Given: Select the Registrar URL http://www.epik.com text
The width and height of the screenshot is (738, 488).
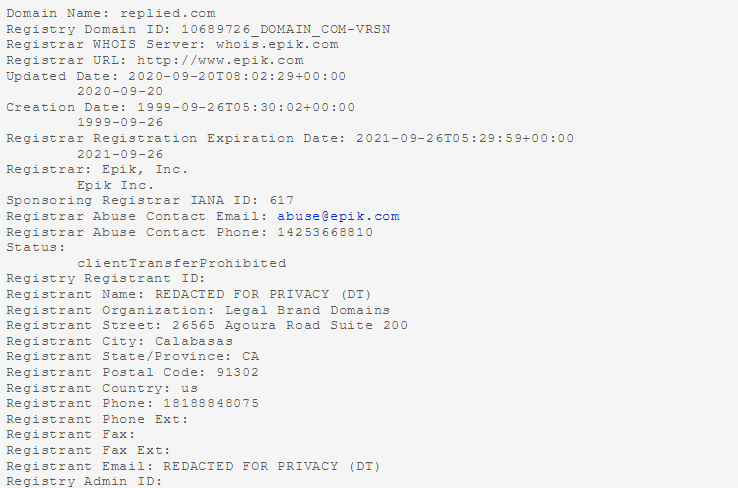Looking at the screenshot, I should pyautogui.click(x=155, y=60).
